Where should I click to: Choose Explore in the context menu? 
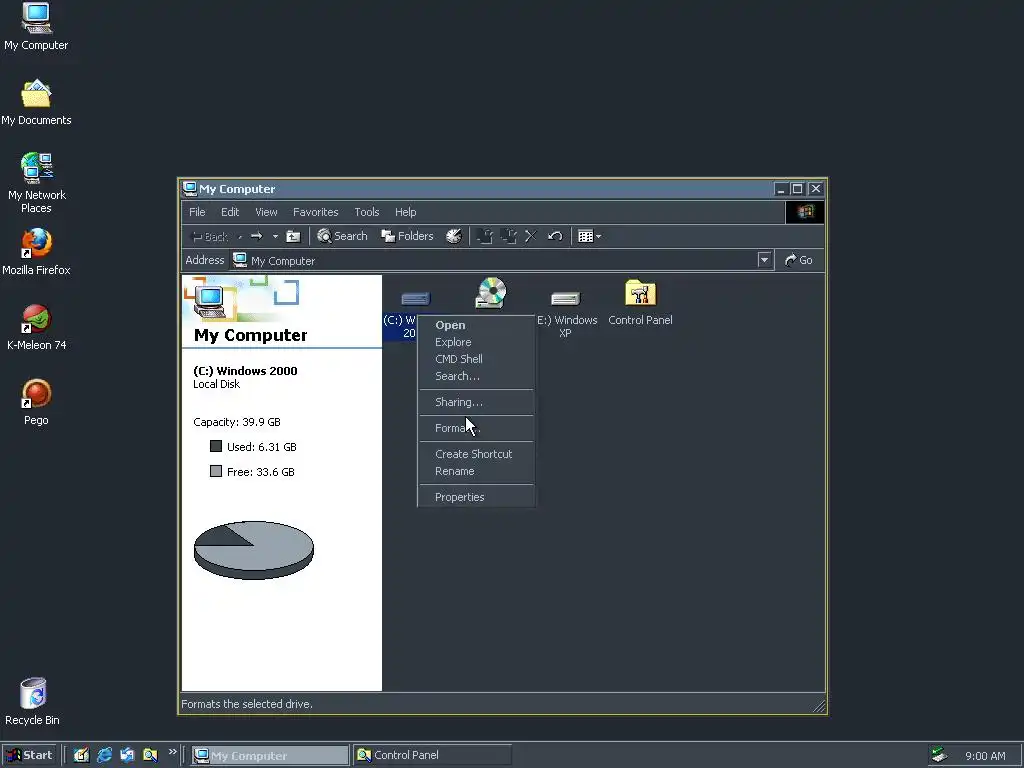point(476,342)
